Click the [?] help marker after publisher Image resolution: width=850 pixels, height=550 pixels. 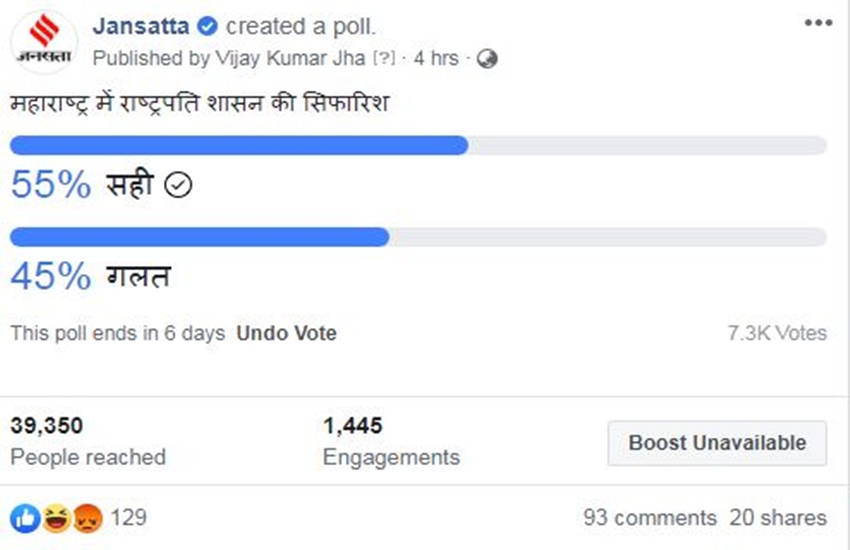click(x=383, y=59)
